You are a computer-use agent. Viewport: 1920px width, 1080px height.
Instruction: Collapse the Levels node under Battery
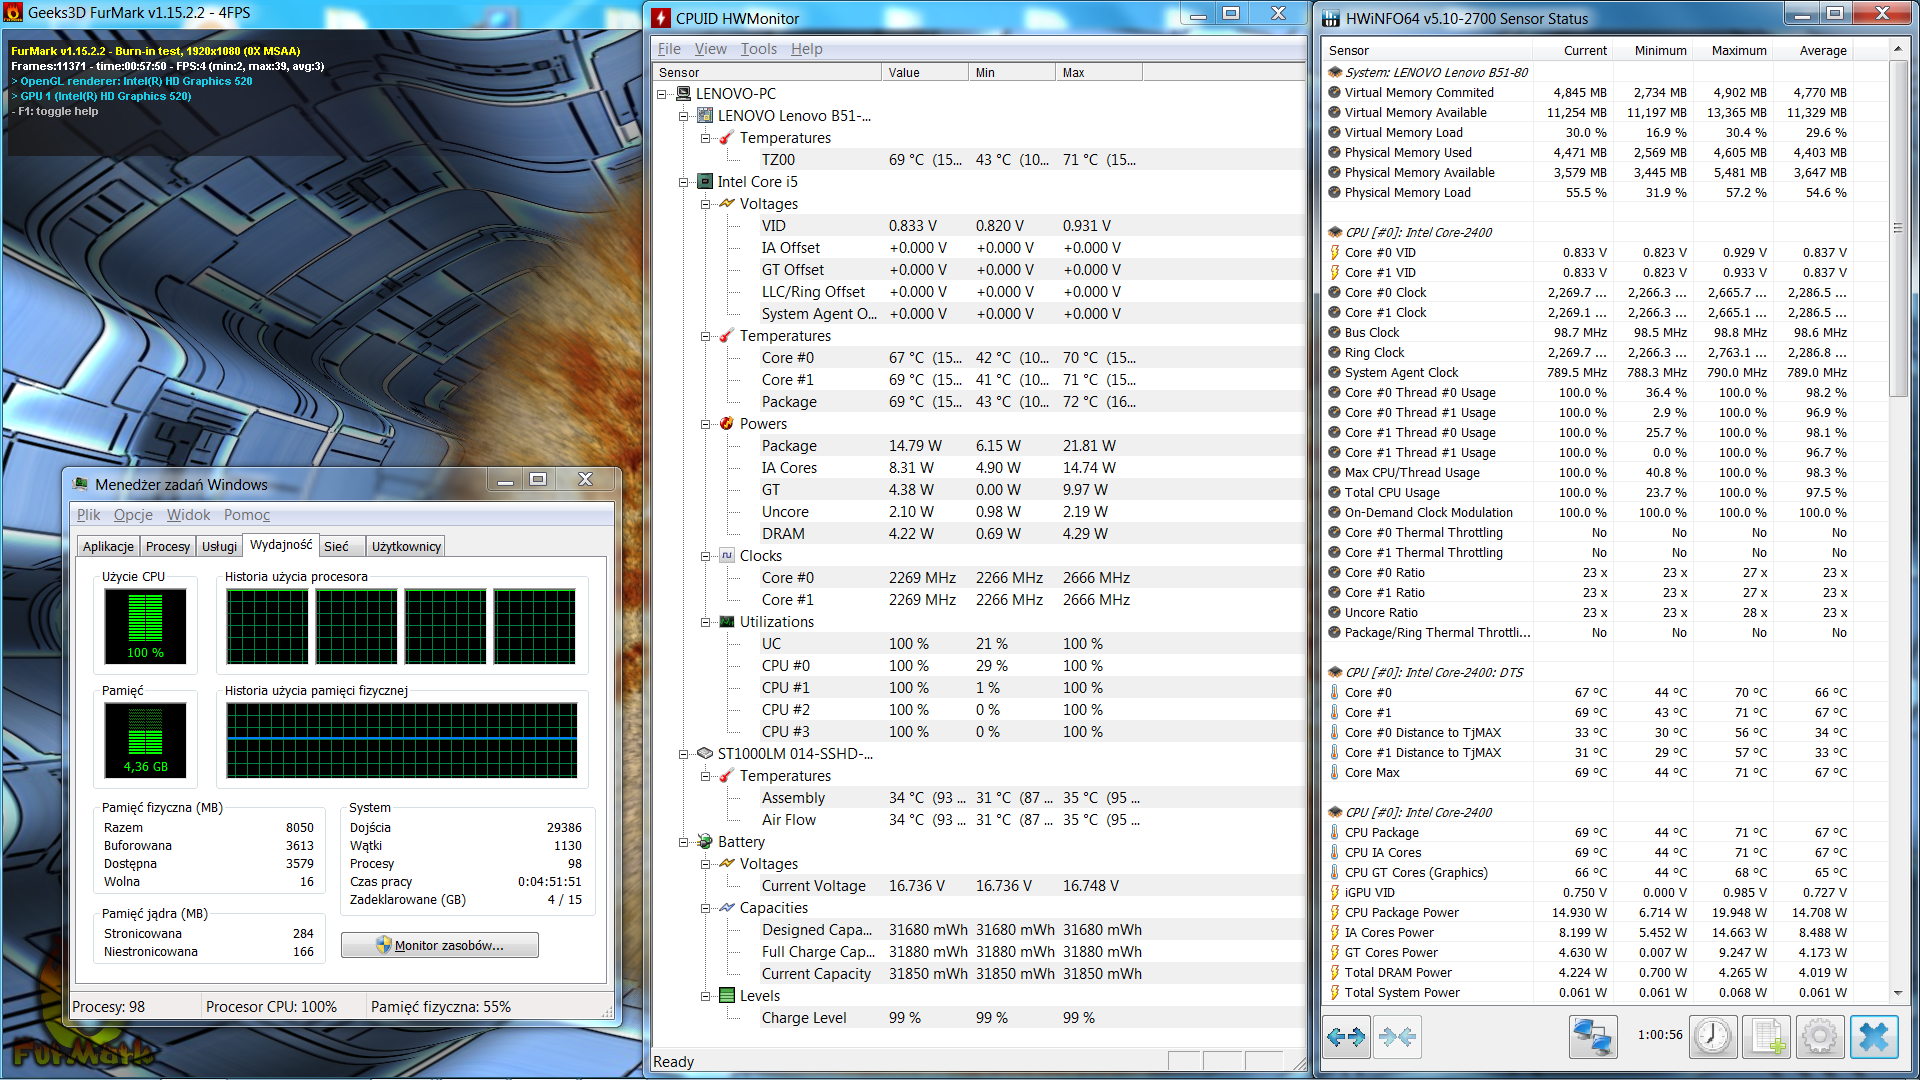pos(706,996)
